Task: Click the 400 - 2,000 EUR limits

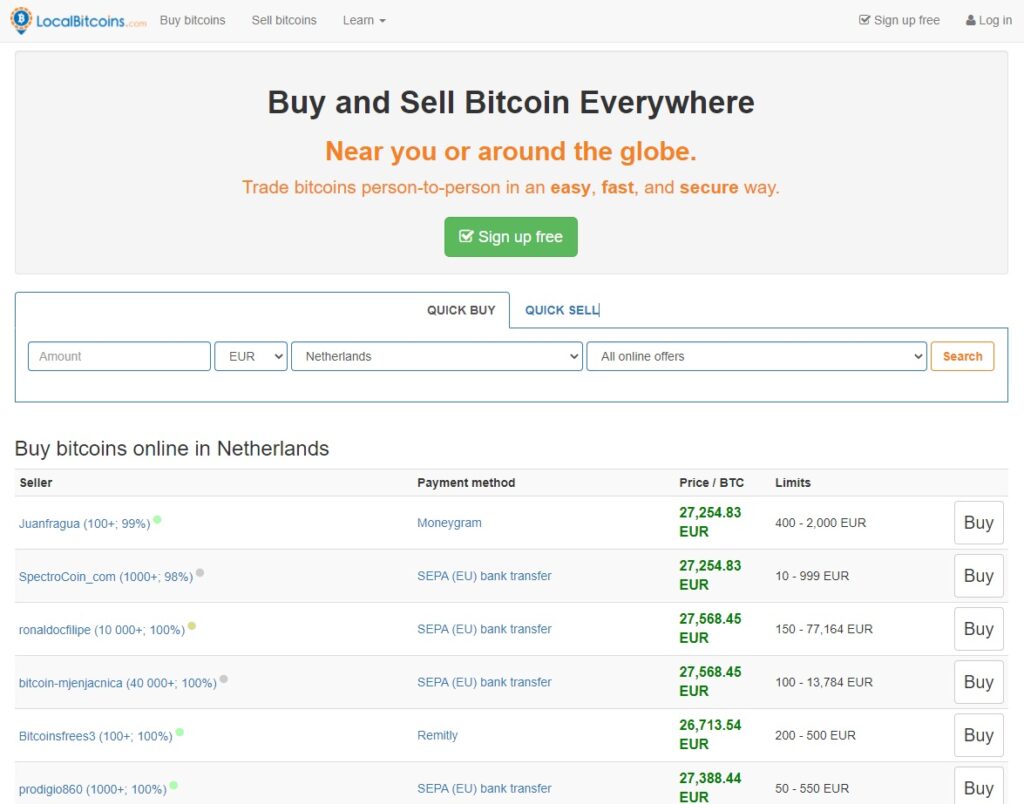Action: (820, 523)
